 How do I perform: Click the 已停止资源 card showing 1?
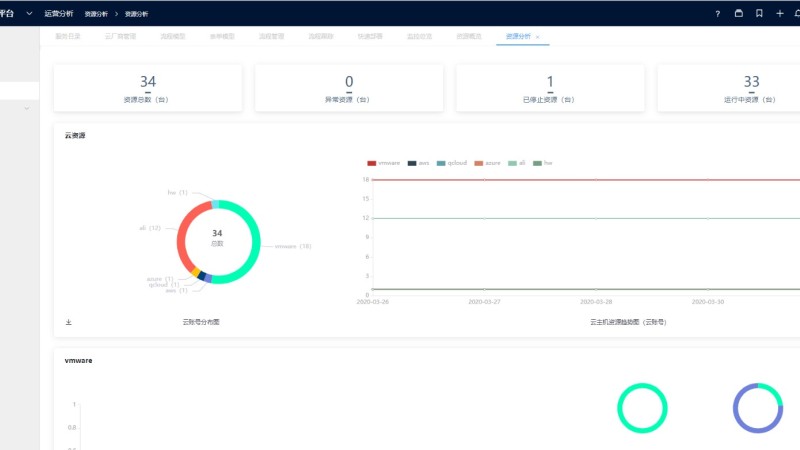[550, 88]
